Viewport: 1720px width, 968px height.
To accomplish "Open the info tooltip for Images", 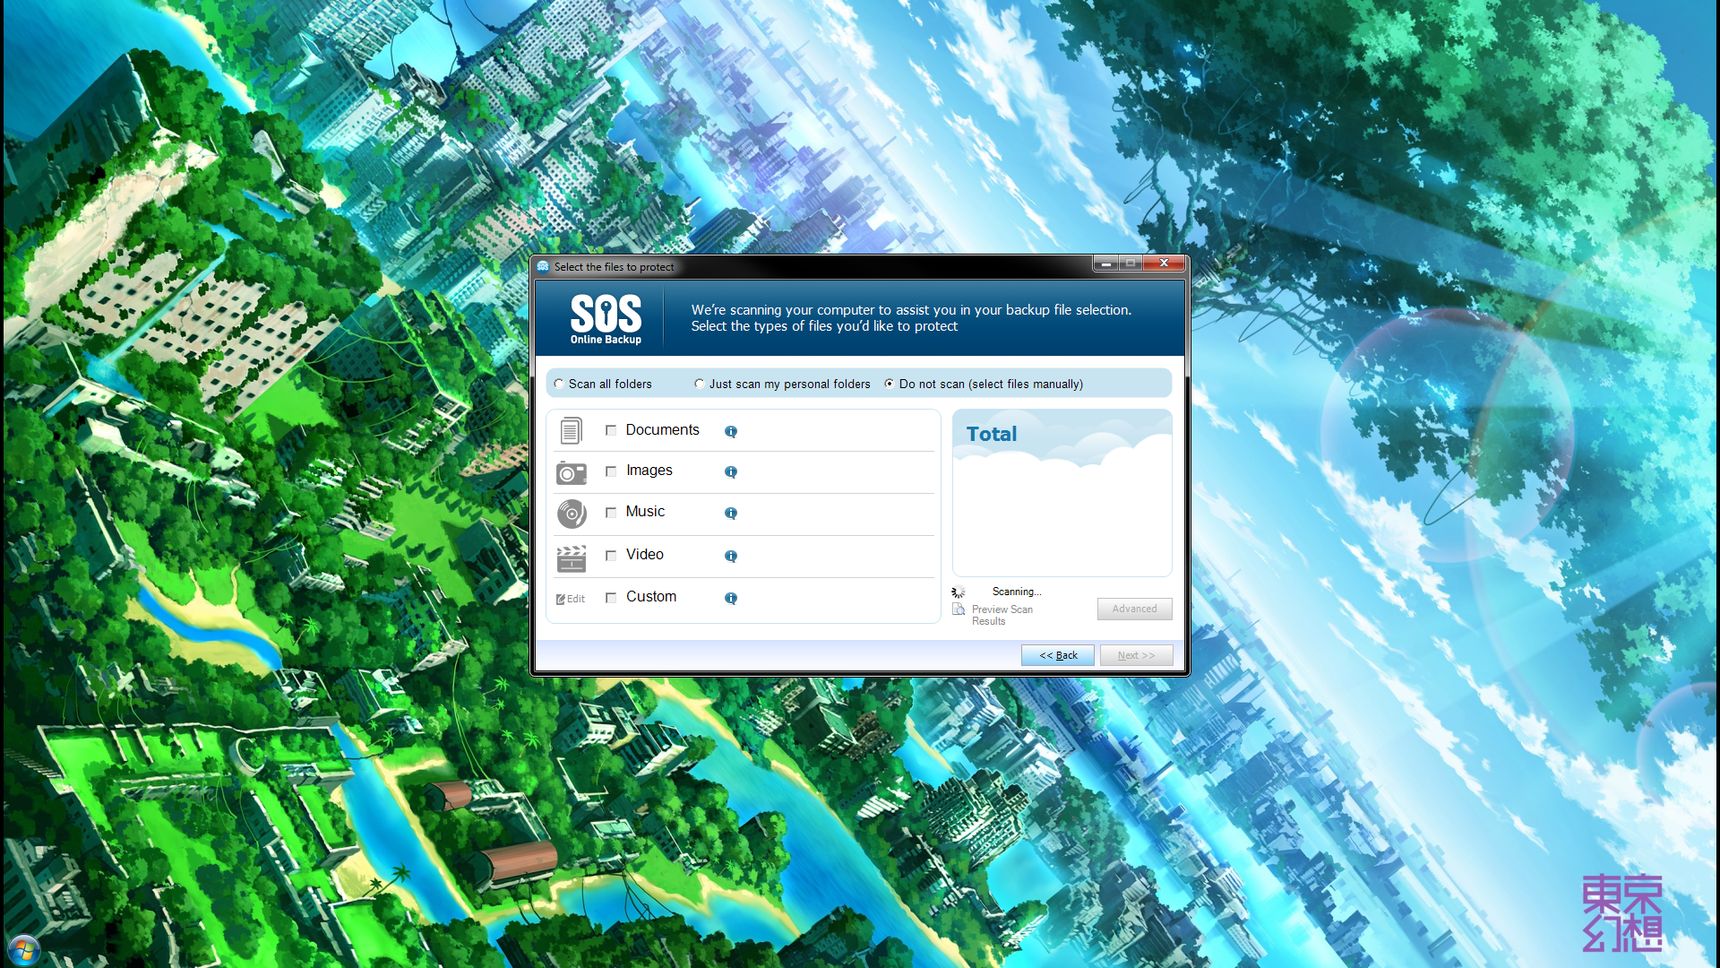I will [x=731, y=472].
